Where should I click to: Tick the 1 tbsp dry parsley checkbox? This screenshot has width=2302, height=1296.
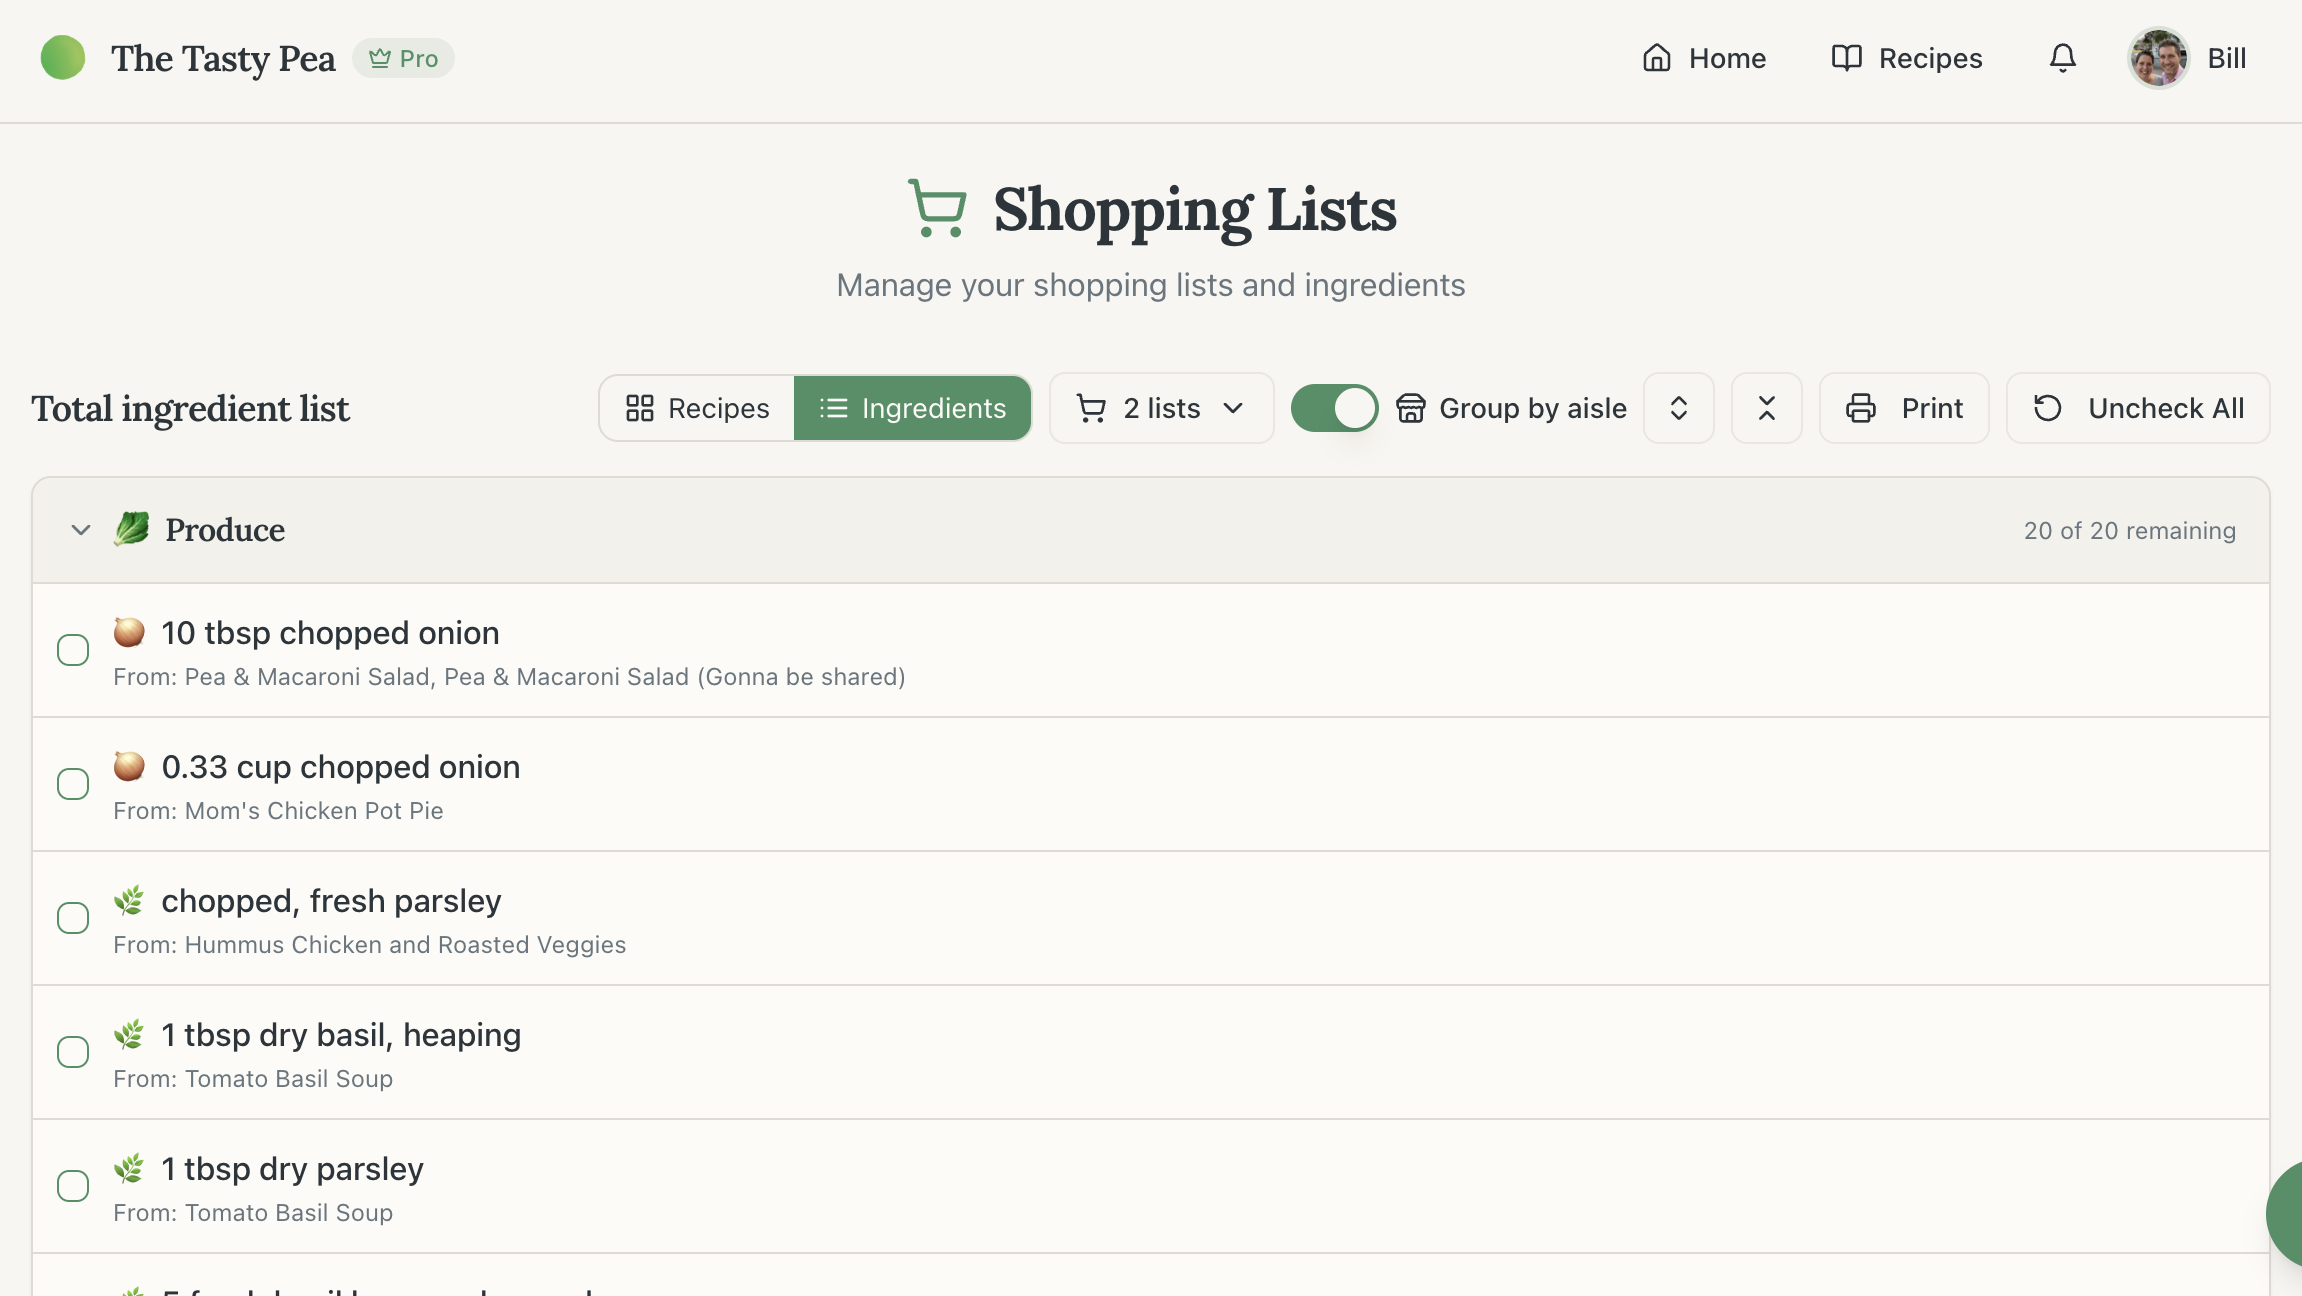[73, 1186]
